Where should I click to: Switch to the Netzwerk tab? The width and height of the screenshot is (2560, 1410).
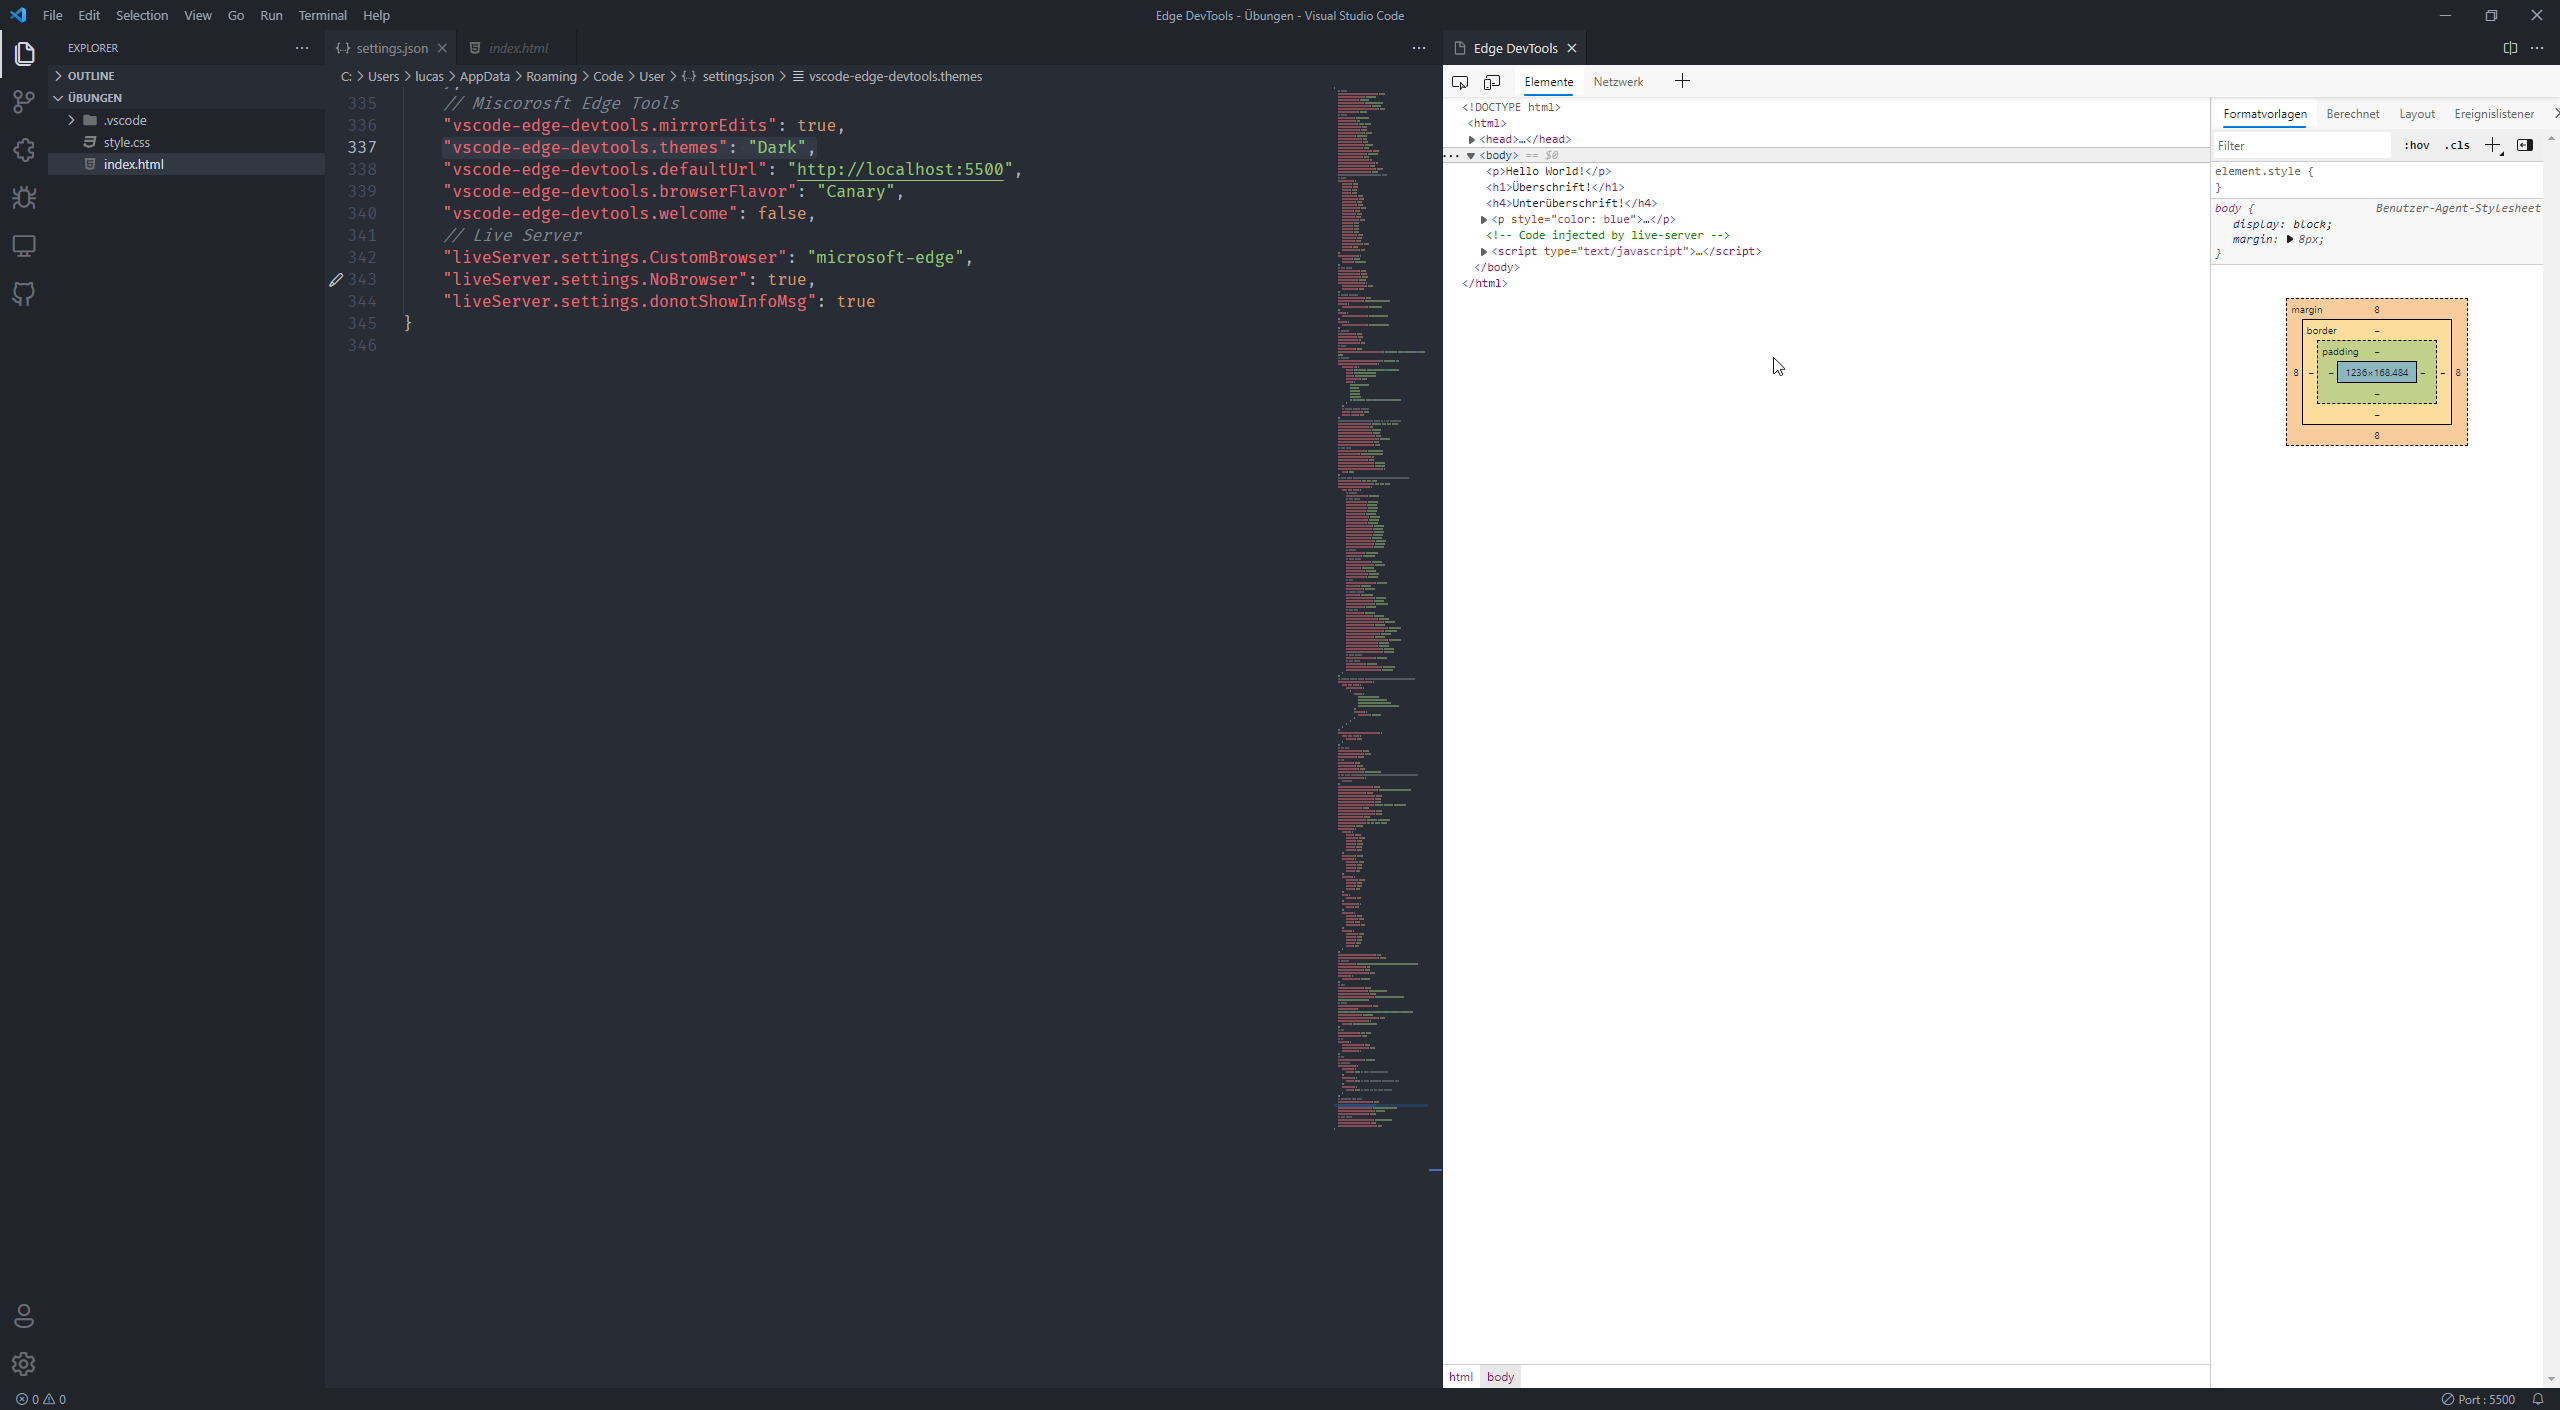coord(1618,82)
